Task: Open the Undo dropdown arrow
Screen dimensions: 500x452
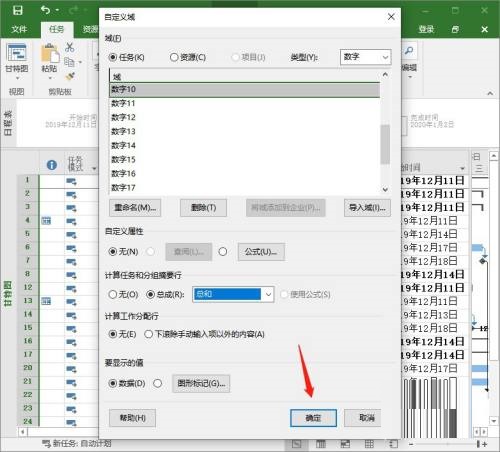Action: [x=57, y=10]
